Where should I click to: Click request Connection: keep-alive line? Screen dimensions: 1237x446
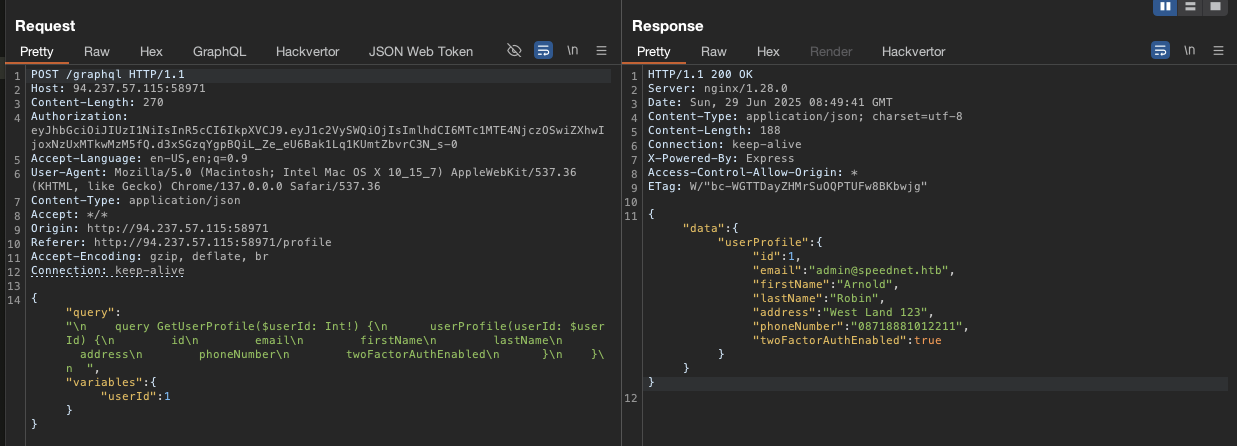(x=107, y=271)
